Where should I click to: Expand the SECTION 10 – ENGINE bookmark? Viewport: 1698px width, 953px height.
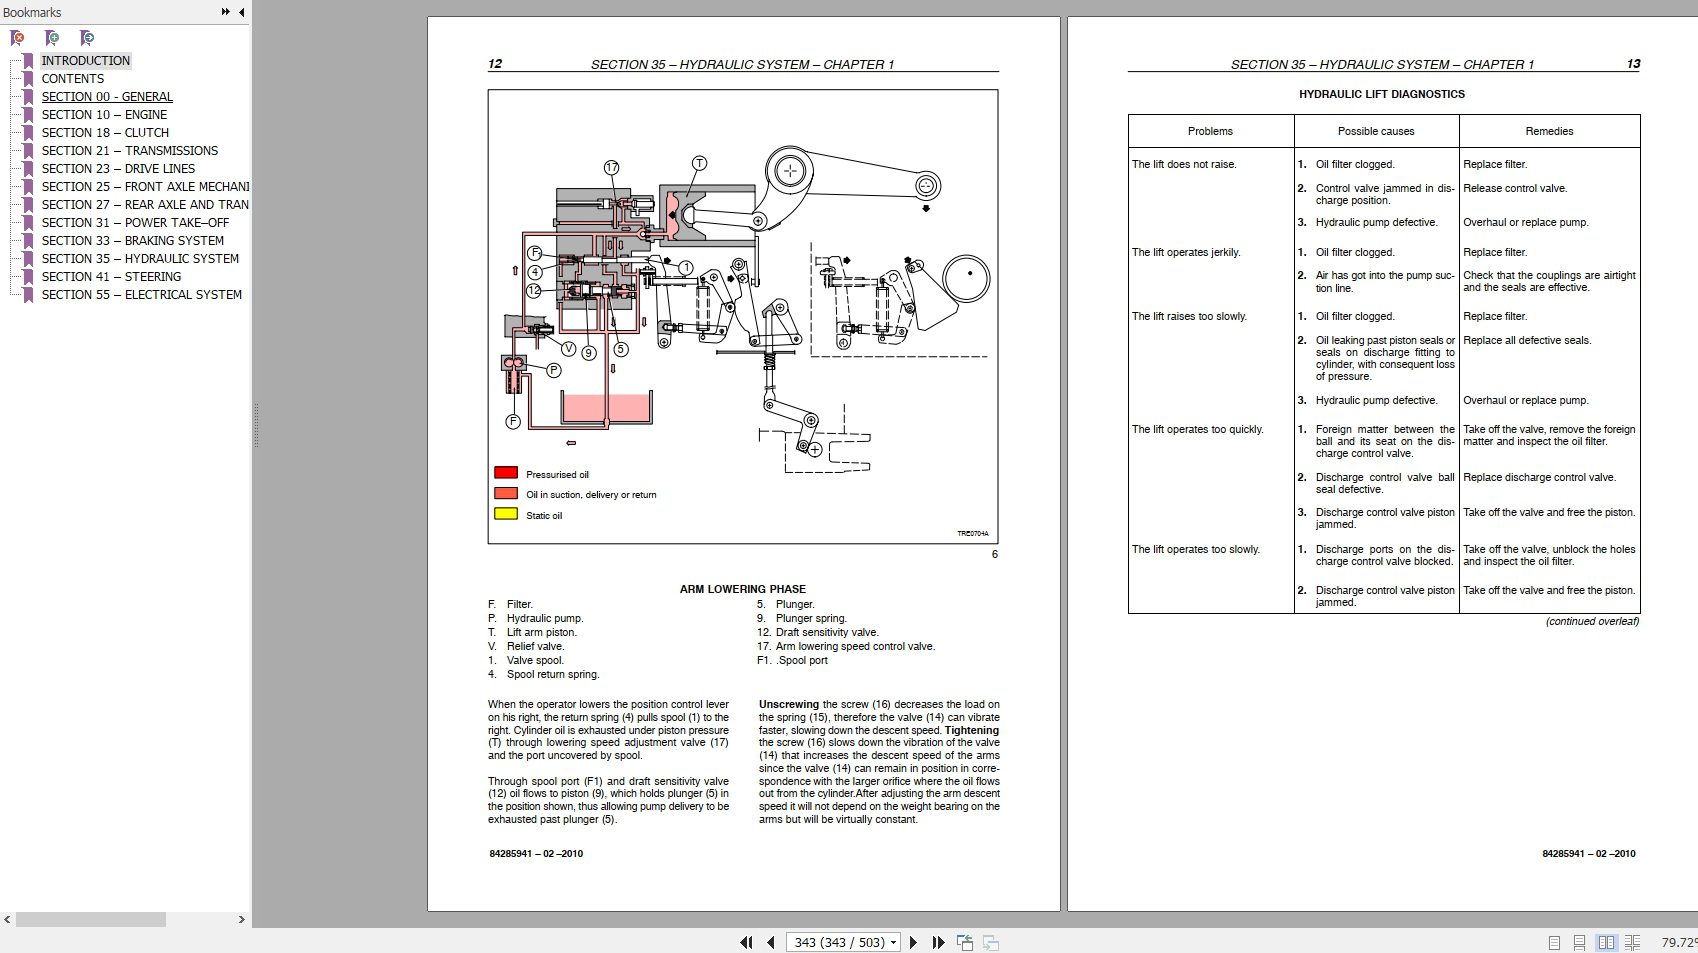29,114
